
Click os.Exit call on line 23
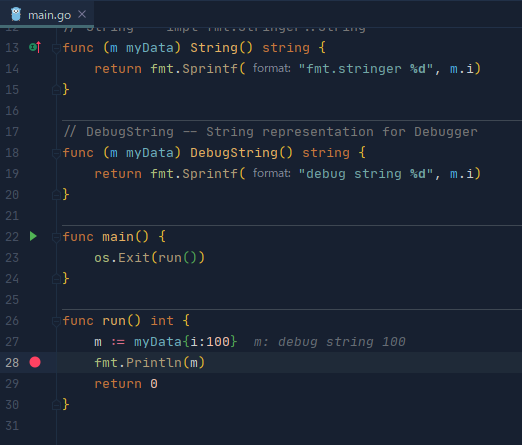[149, 258]
